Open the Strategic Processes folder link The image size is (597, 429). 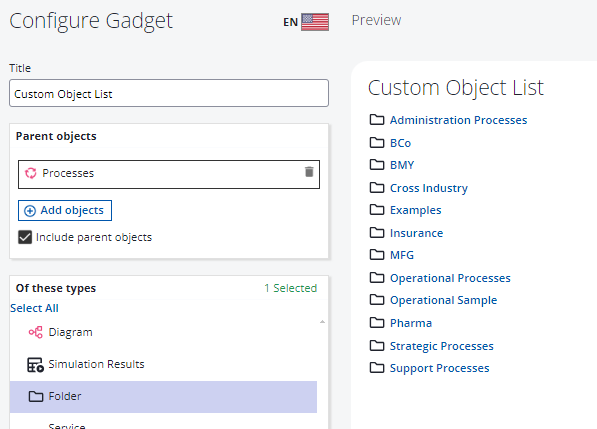(x=442, y=346)
